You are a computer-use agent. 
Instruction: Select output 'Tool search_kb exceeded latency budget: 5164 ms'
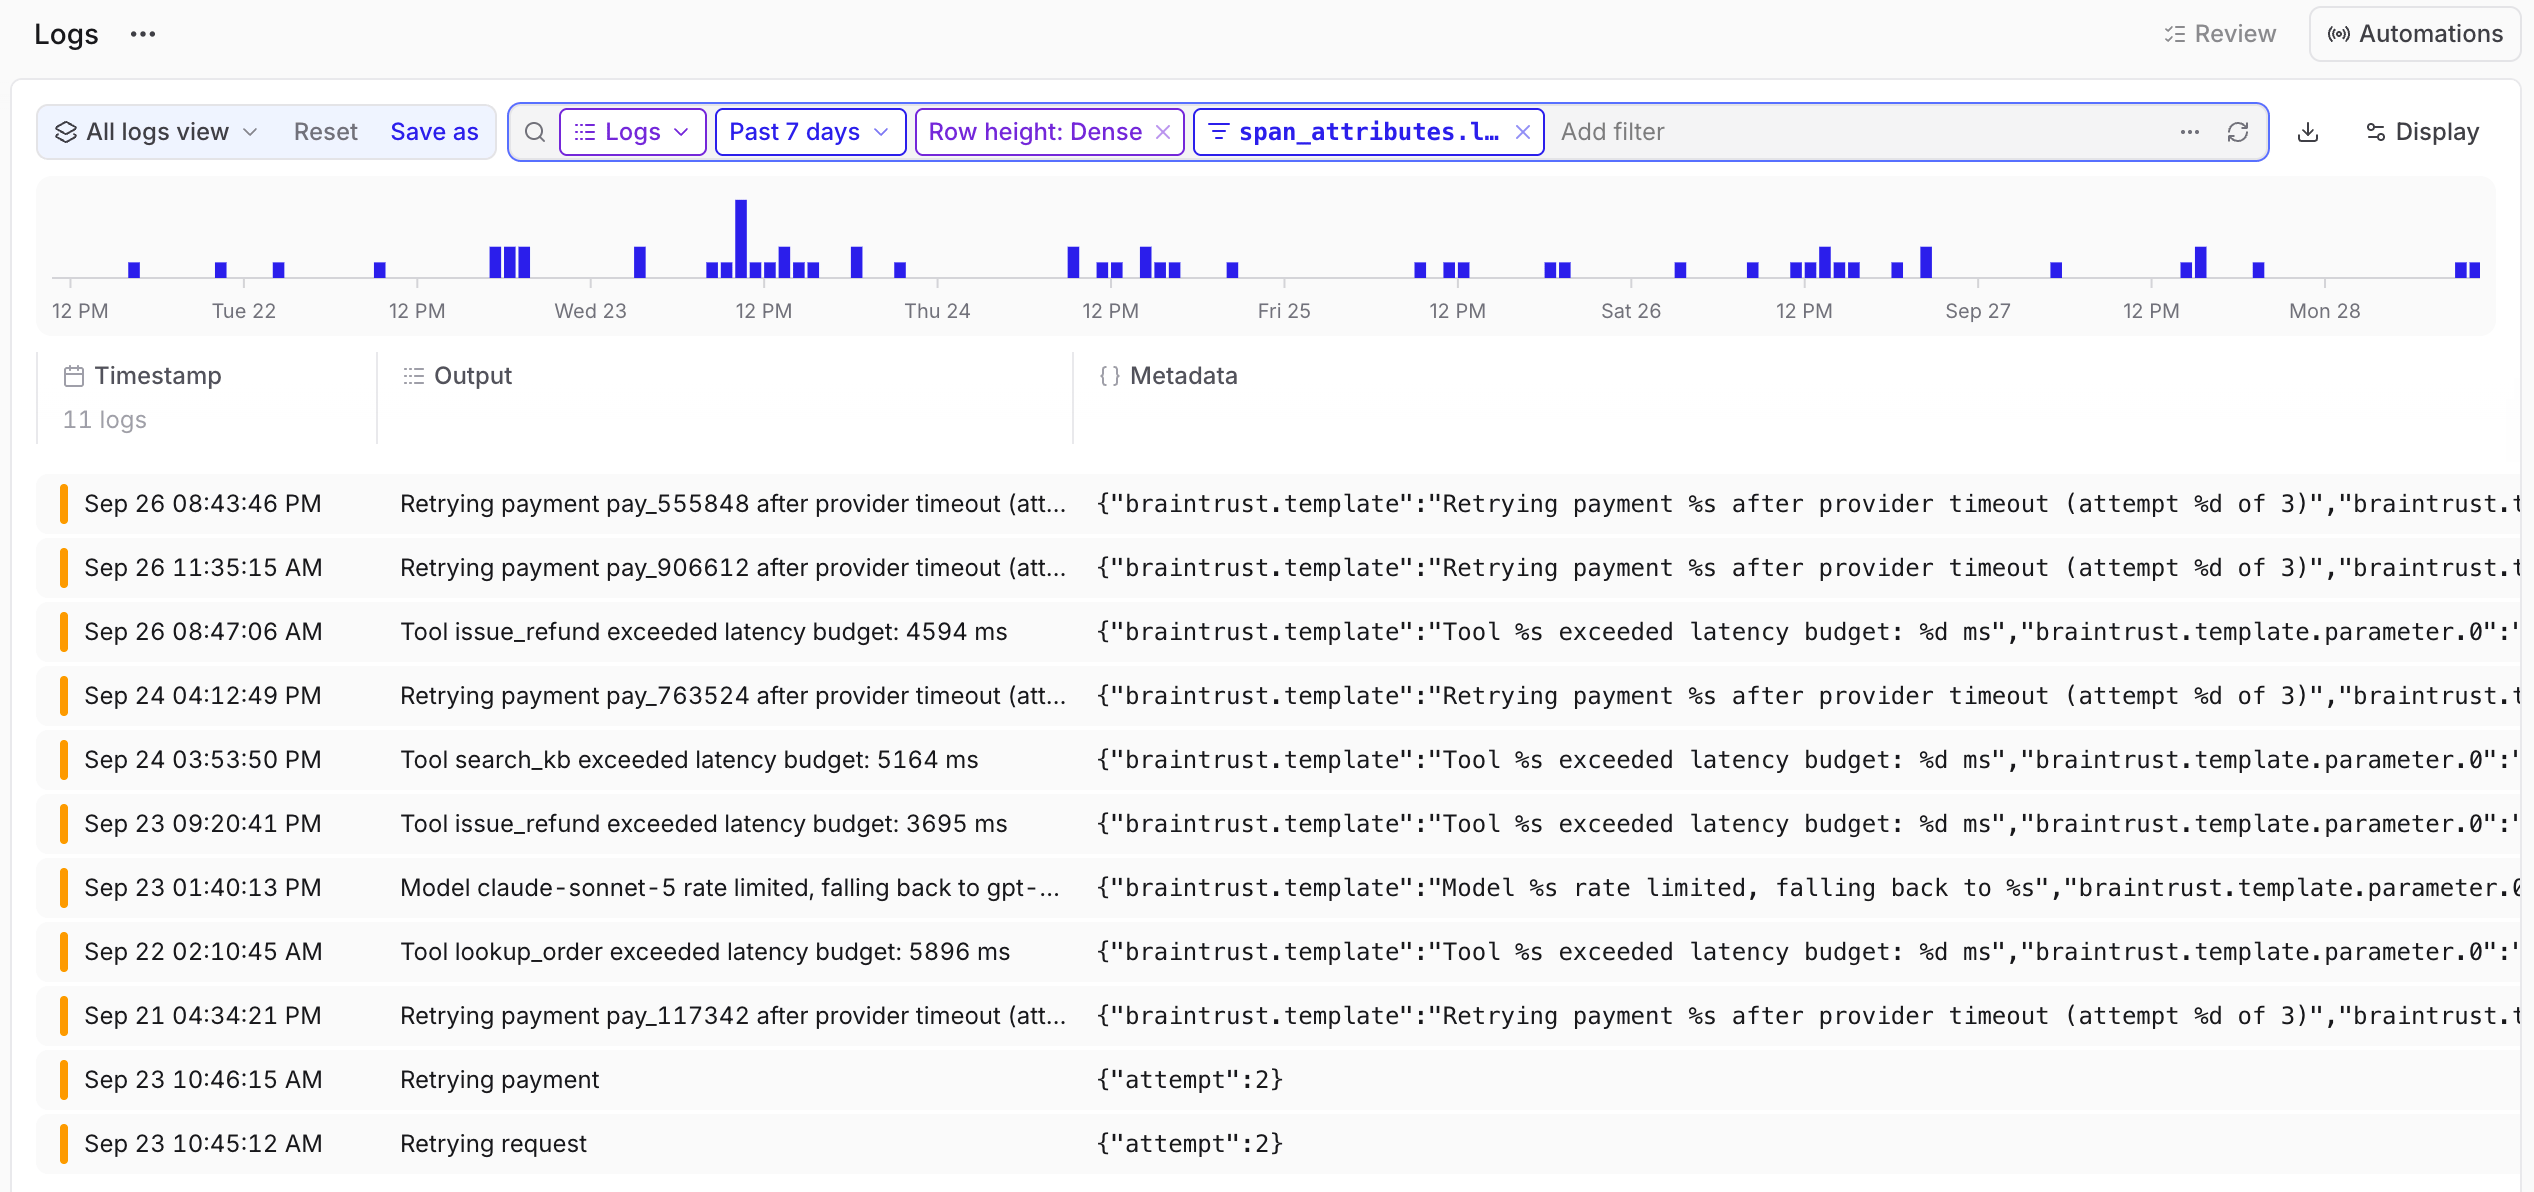[x=689, y=760]
